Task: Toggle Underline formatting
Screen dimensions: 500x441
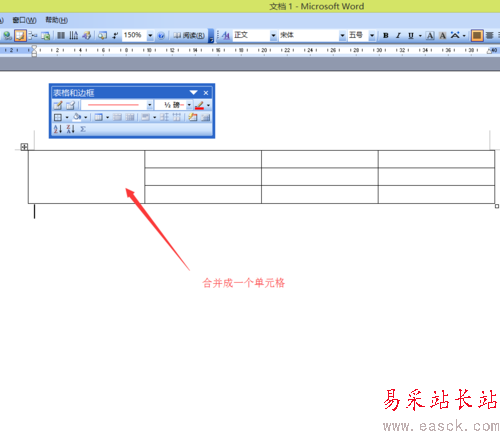Action: (411, 35)
